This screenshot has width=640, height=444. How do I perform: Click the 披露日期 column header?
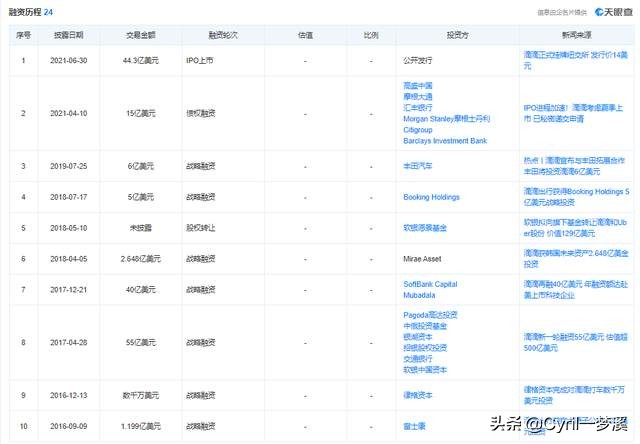(69, 35)
